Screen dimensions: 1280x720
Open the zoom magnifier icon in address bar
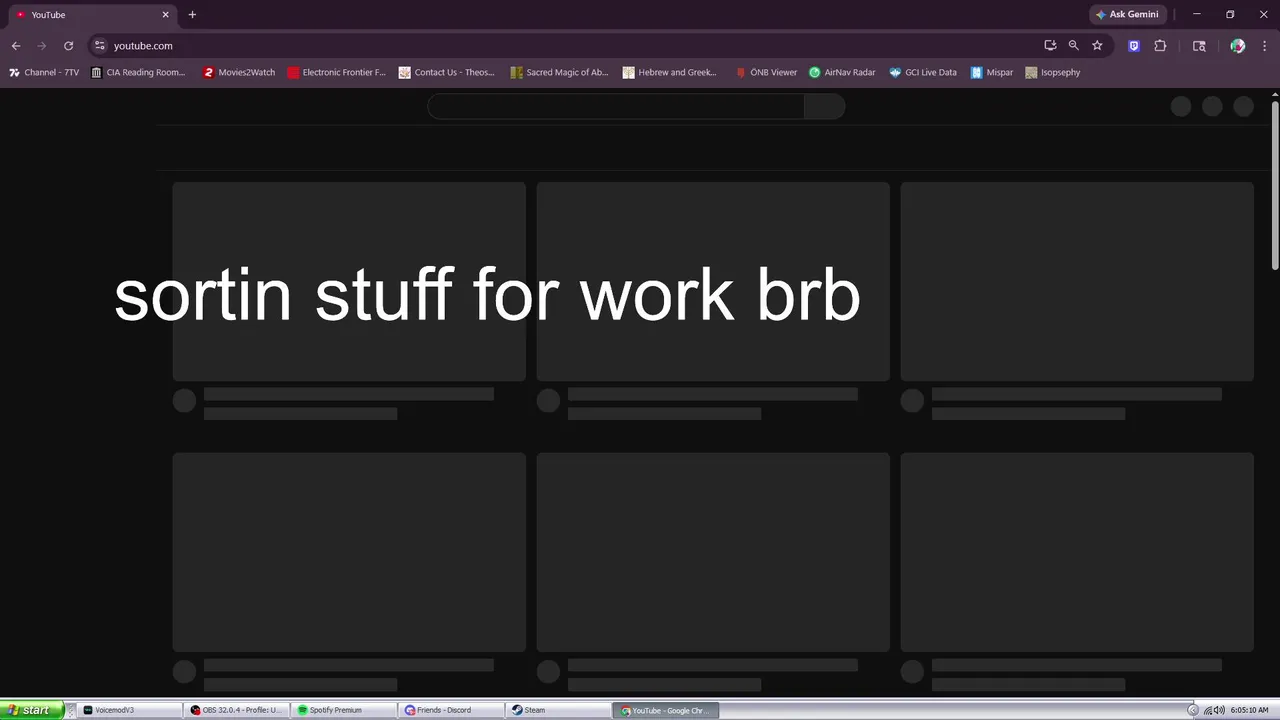(1074, 46)
